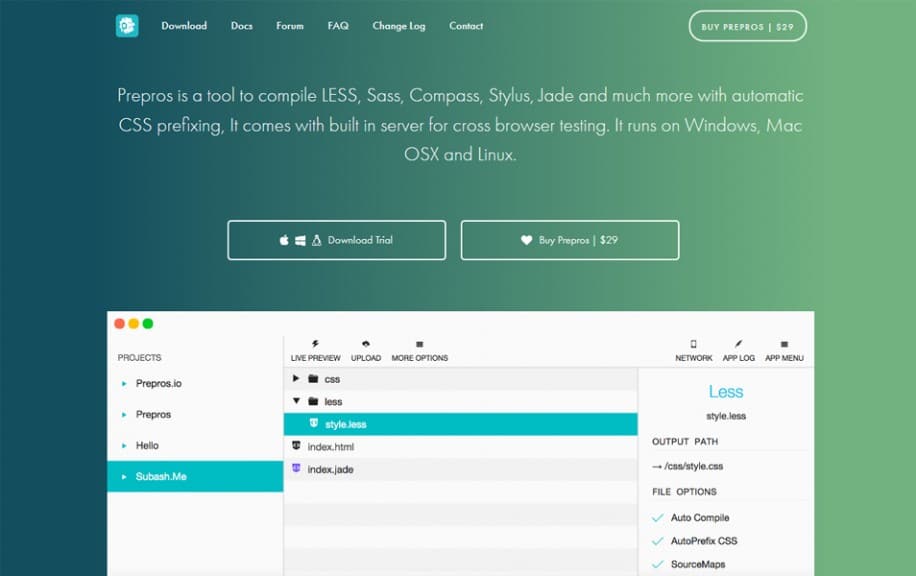Open the App Menu
This screenshot has width=916, height=576.
[x=784, y=352]
